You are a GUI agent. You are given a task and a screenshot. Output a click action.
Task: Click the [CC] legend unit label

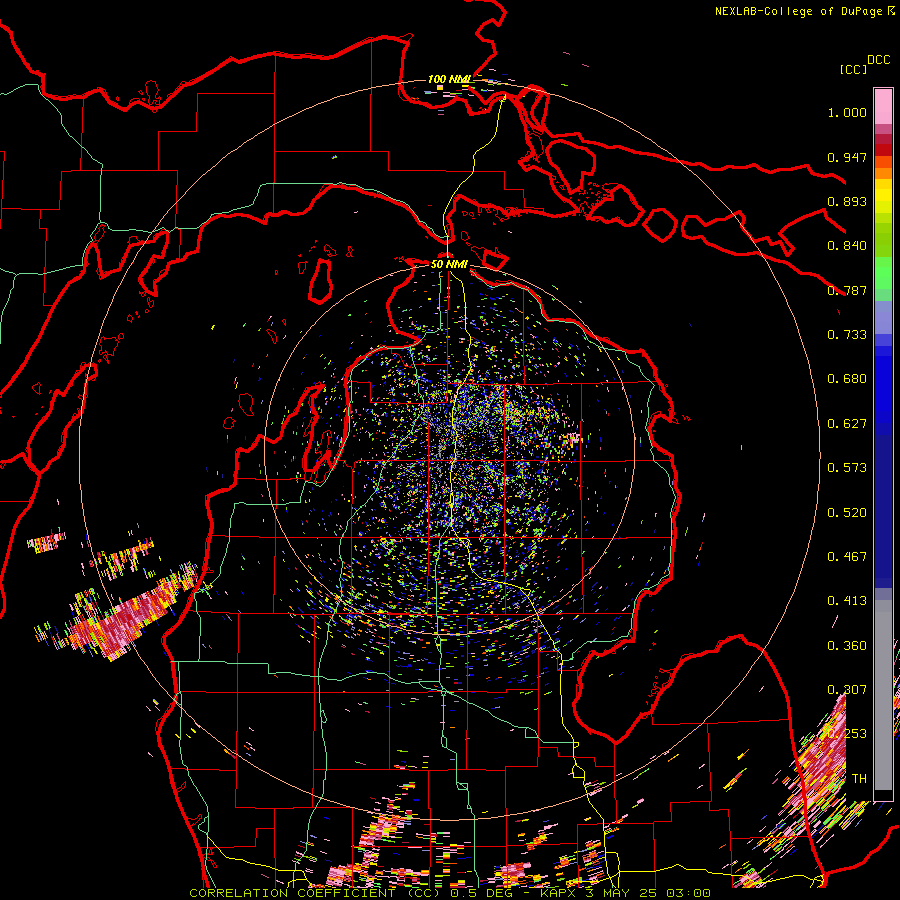tap(853, 69)
